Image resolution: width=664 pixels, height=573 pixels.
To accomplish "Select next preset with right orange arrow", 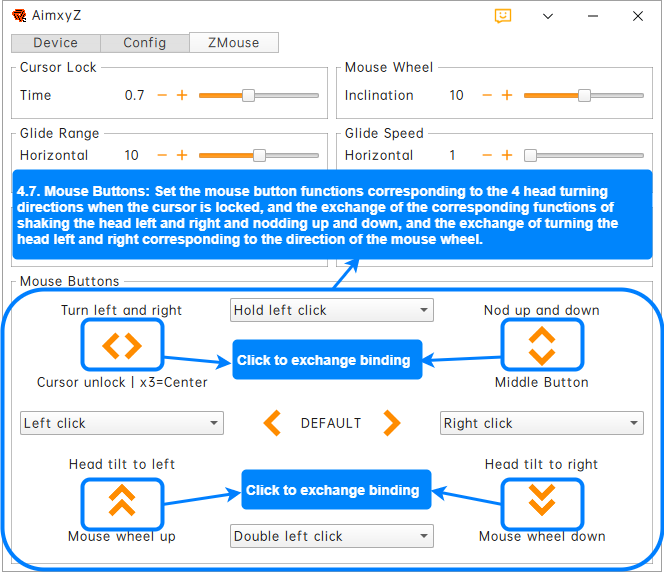I will point(391,423).
